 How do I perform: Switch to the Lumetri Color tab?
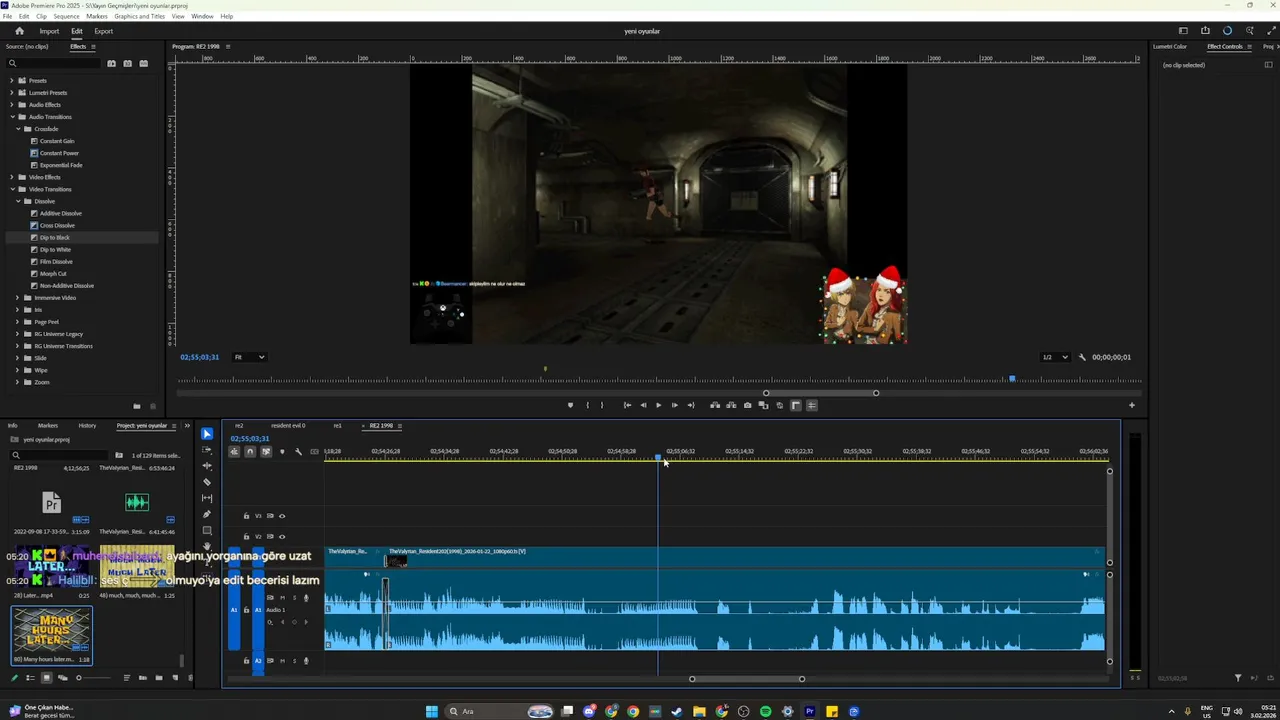1170,47
